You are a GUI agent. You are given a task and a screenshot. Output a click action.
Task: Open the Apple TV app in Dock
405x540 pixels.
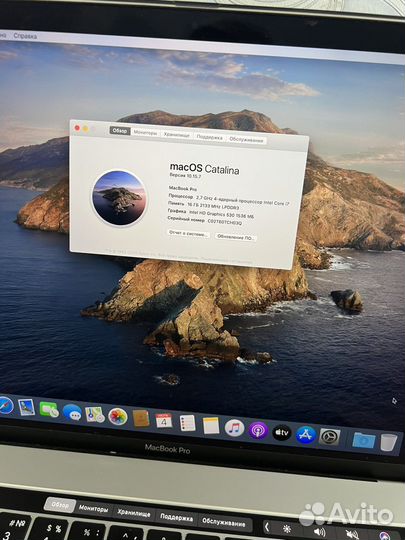tap(282, 433)
